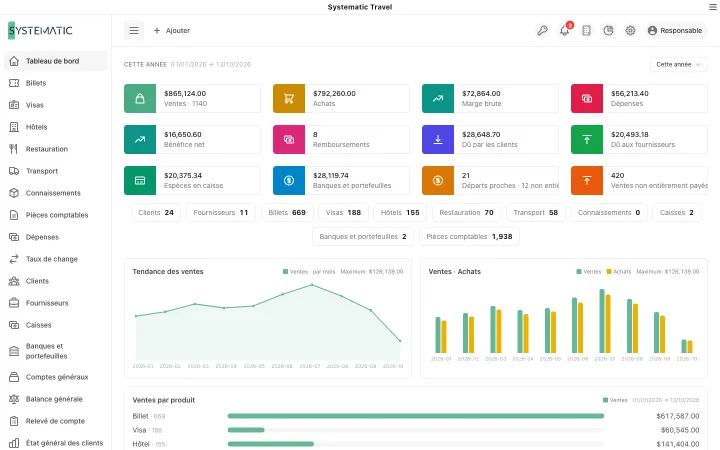Open Clients in sidebar

point(56,281)
